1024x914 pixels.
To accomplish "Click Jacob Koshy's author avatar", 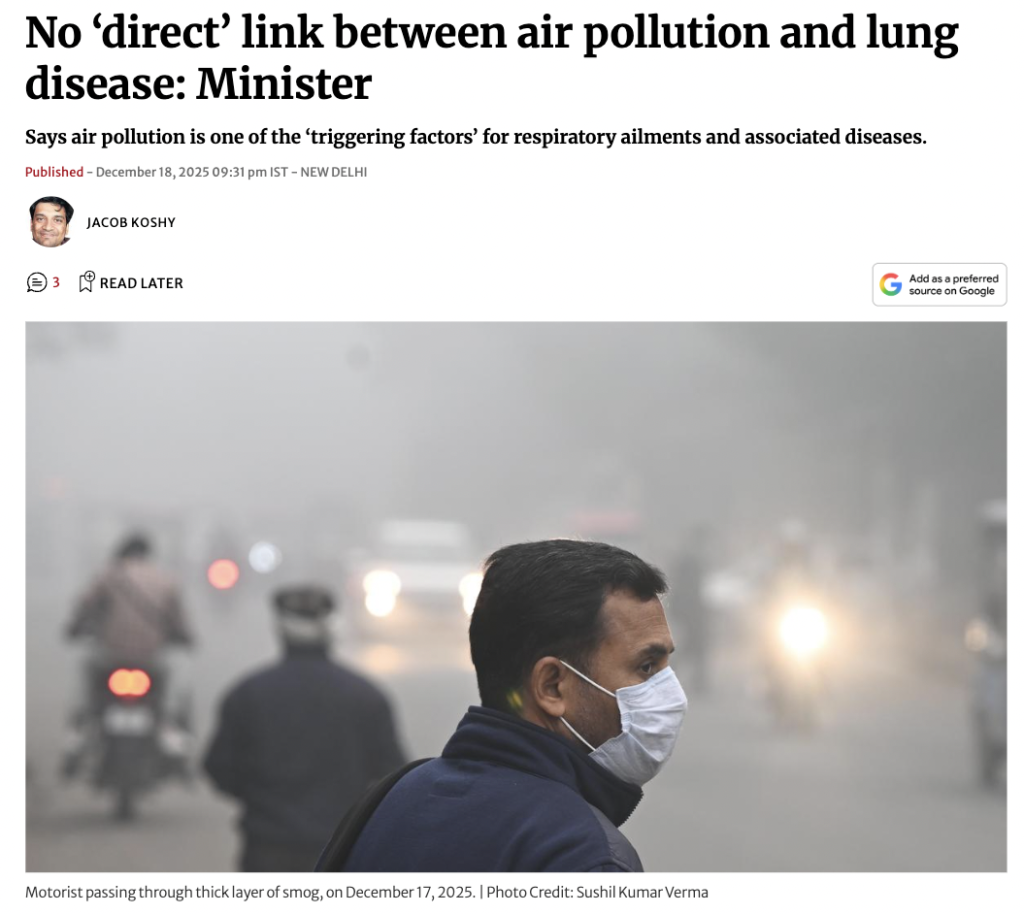I will [x=51, y=222].
